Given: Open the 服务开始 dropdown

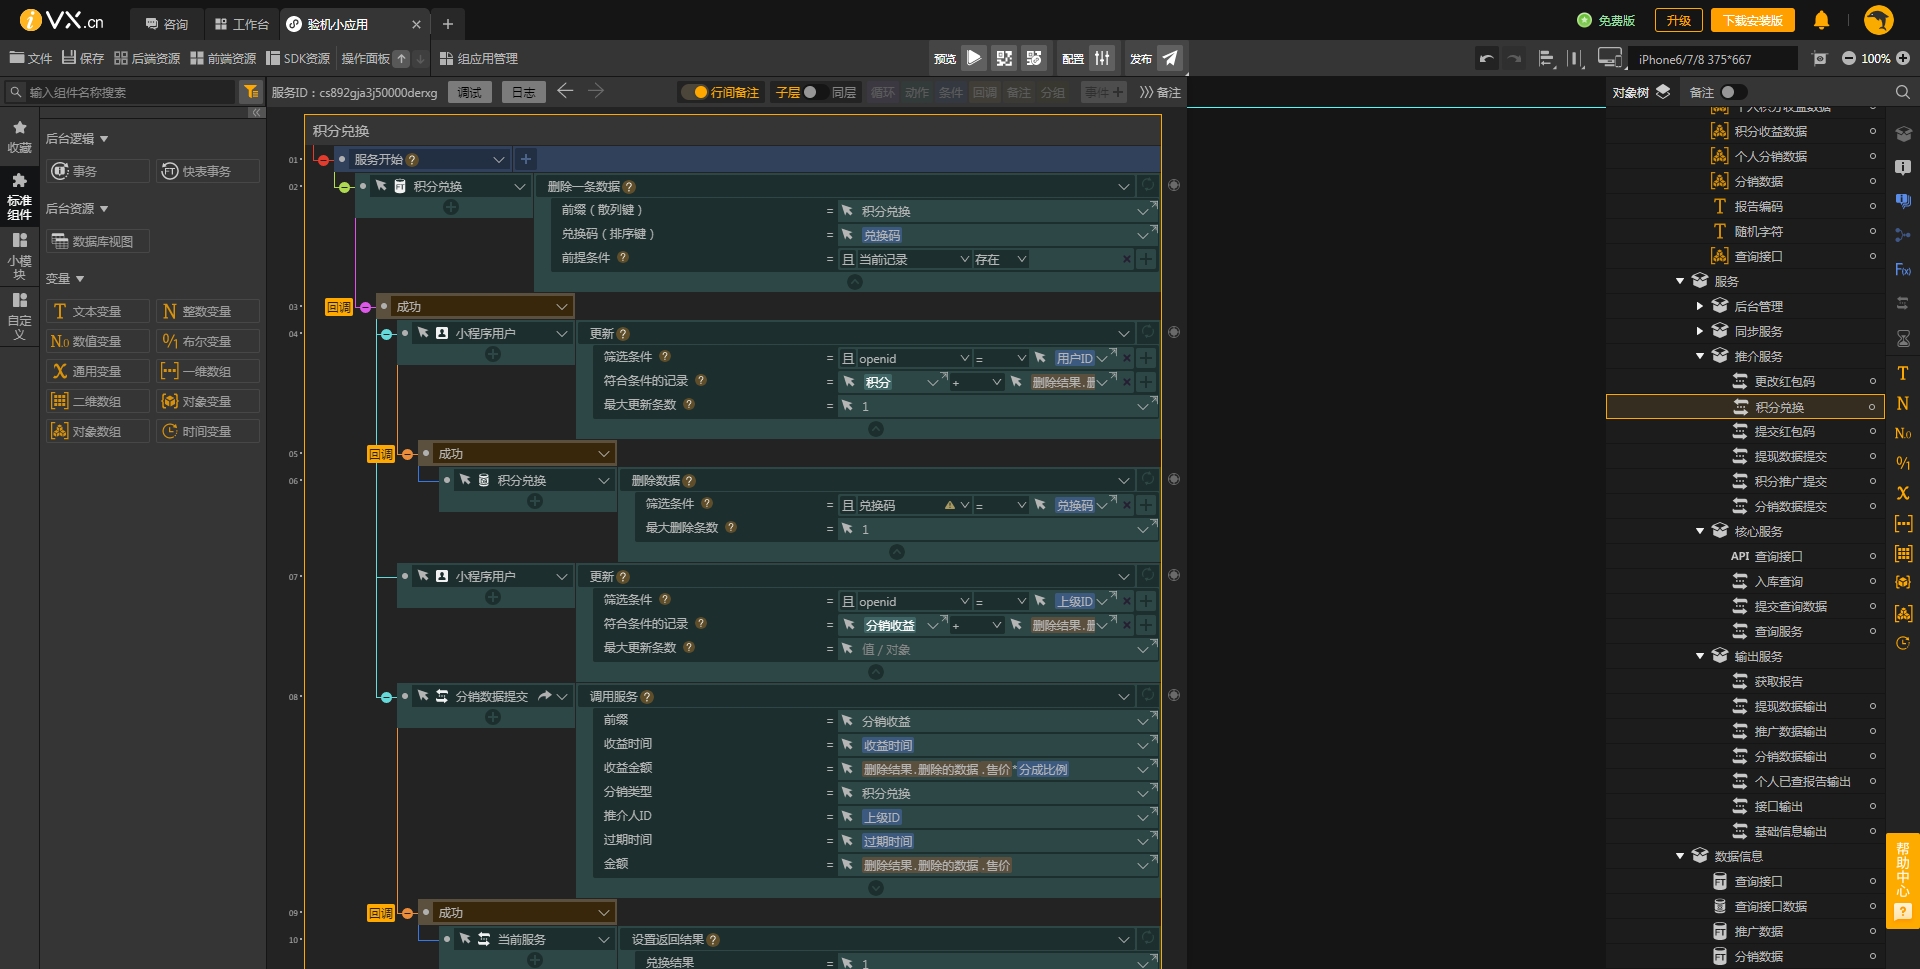Looking at the screenshot, I should point(498,159).
